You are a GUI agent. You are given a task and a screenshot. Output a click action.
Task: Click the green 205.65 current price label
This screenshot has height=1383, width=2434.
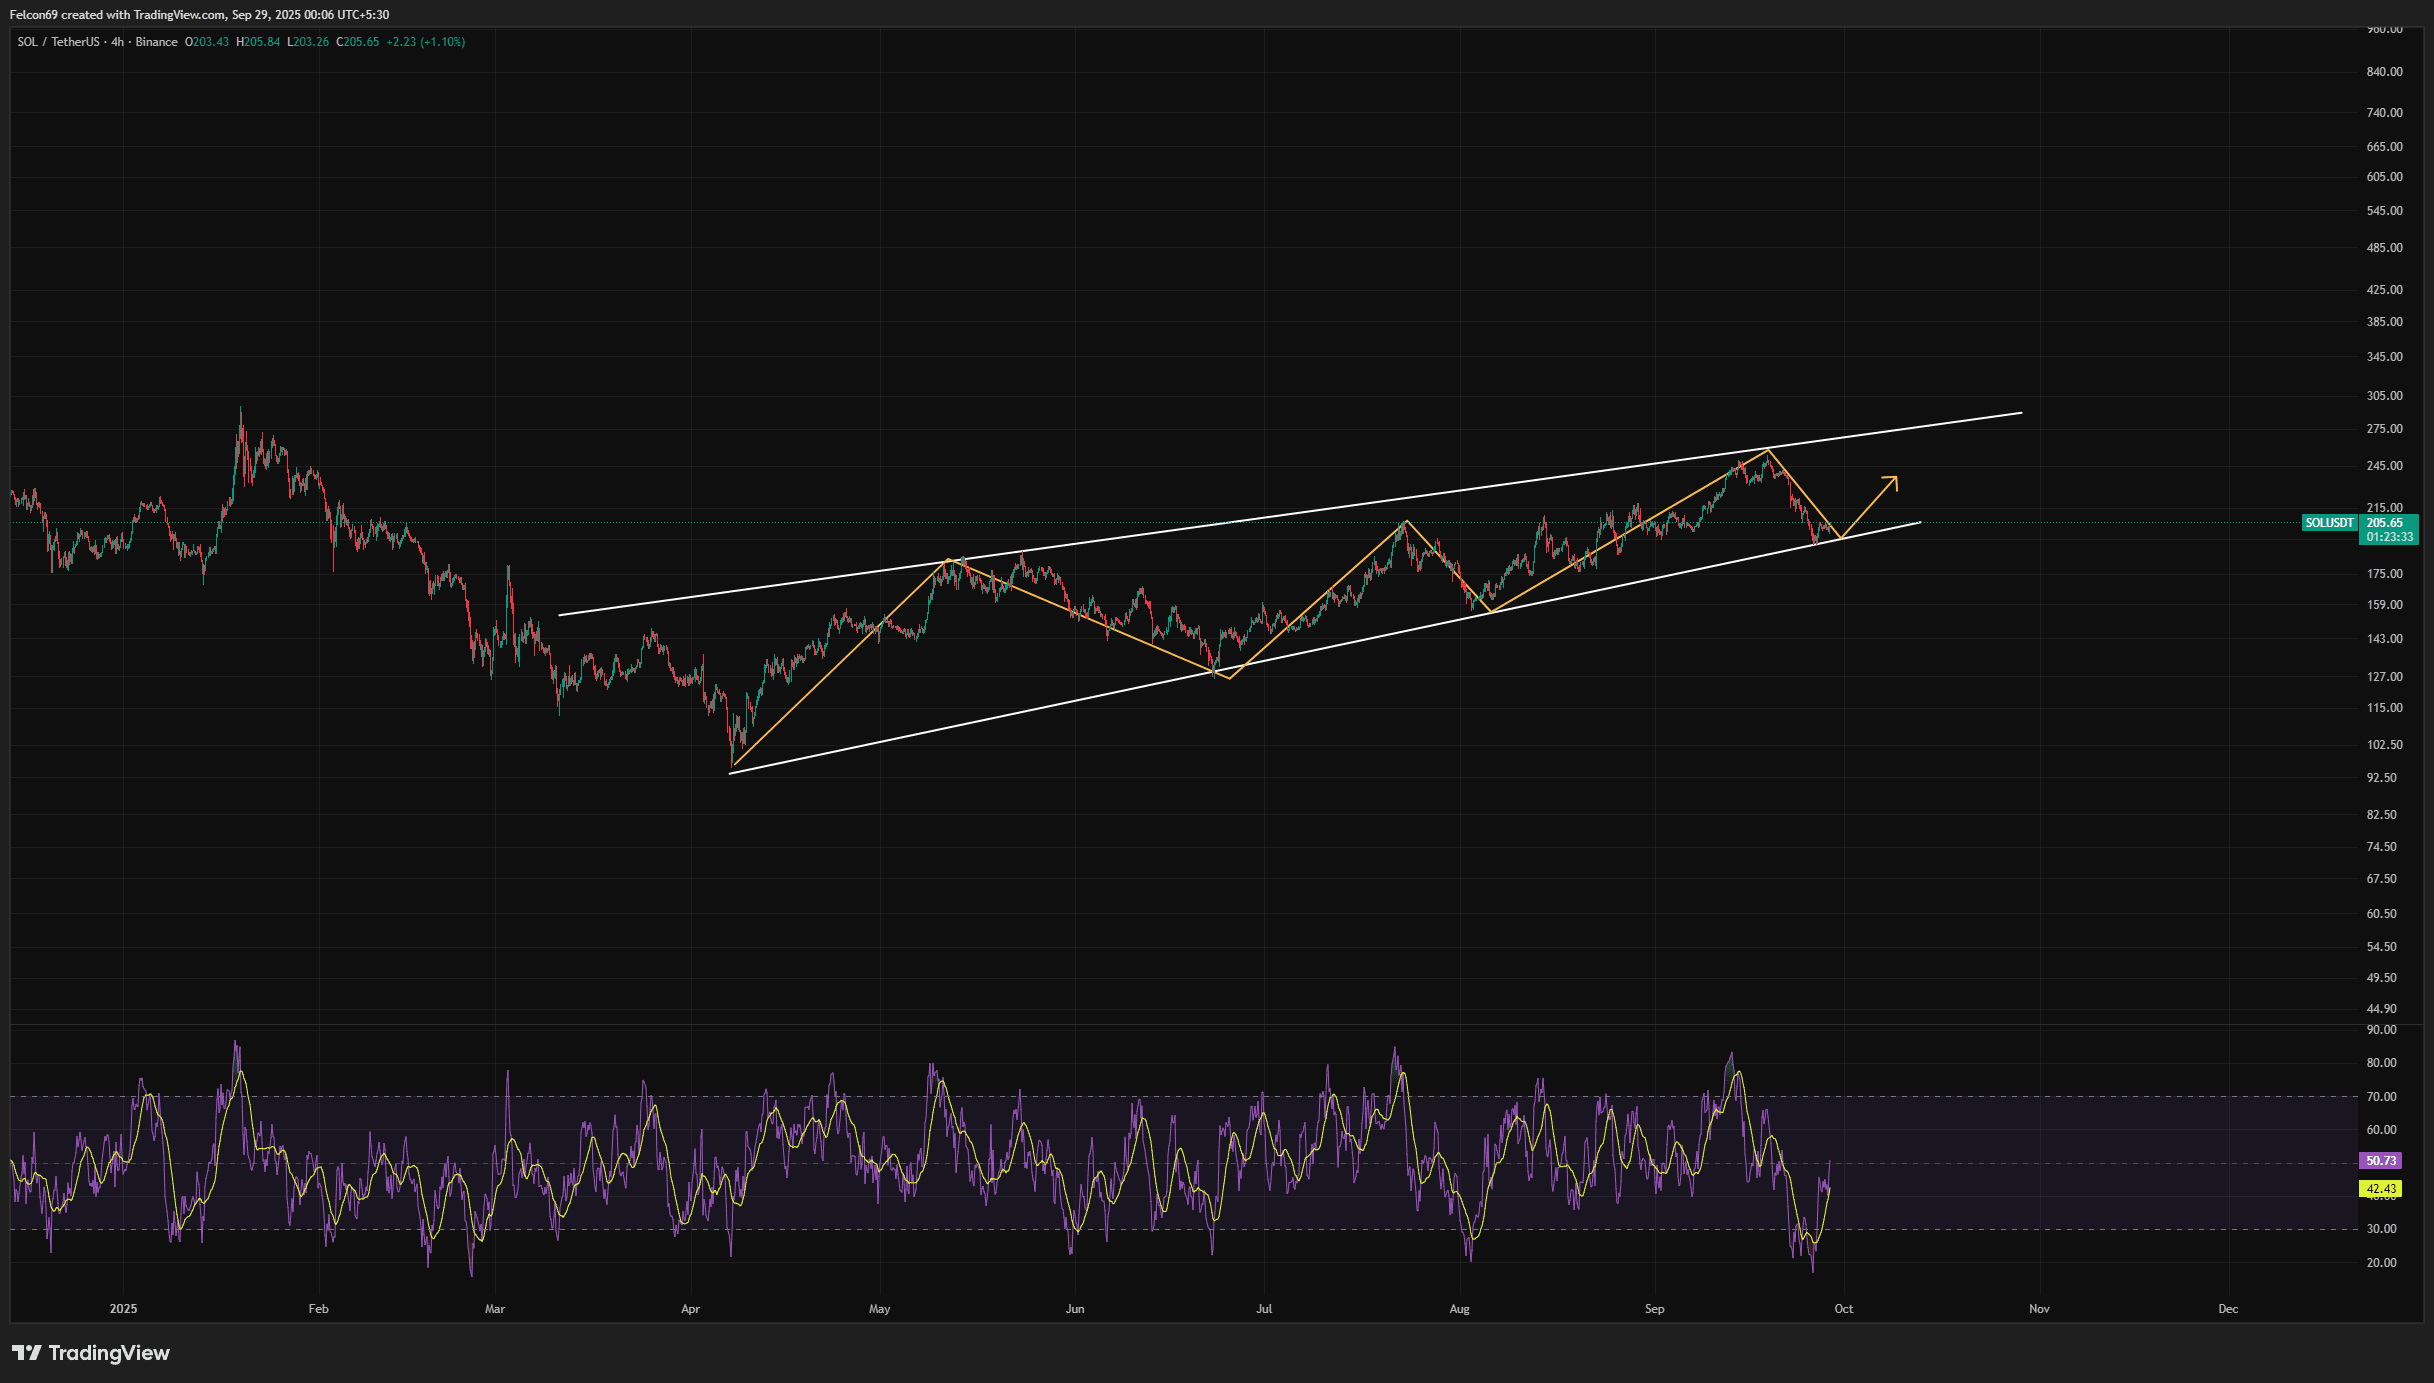coord(2385,523)
